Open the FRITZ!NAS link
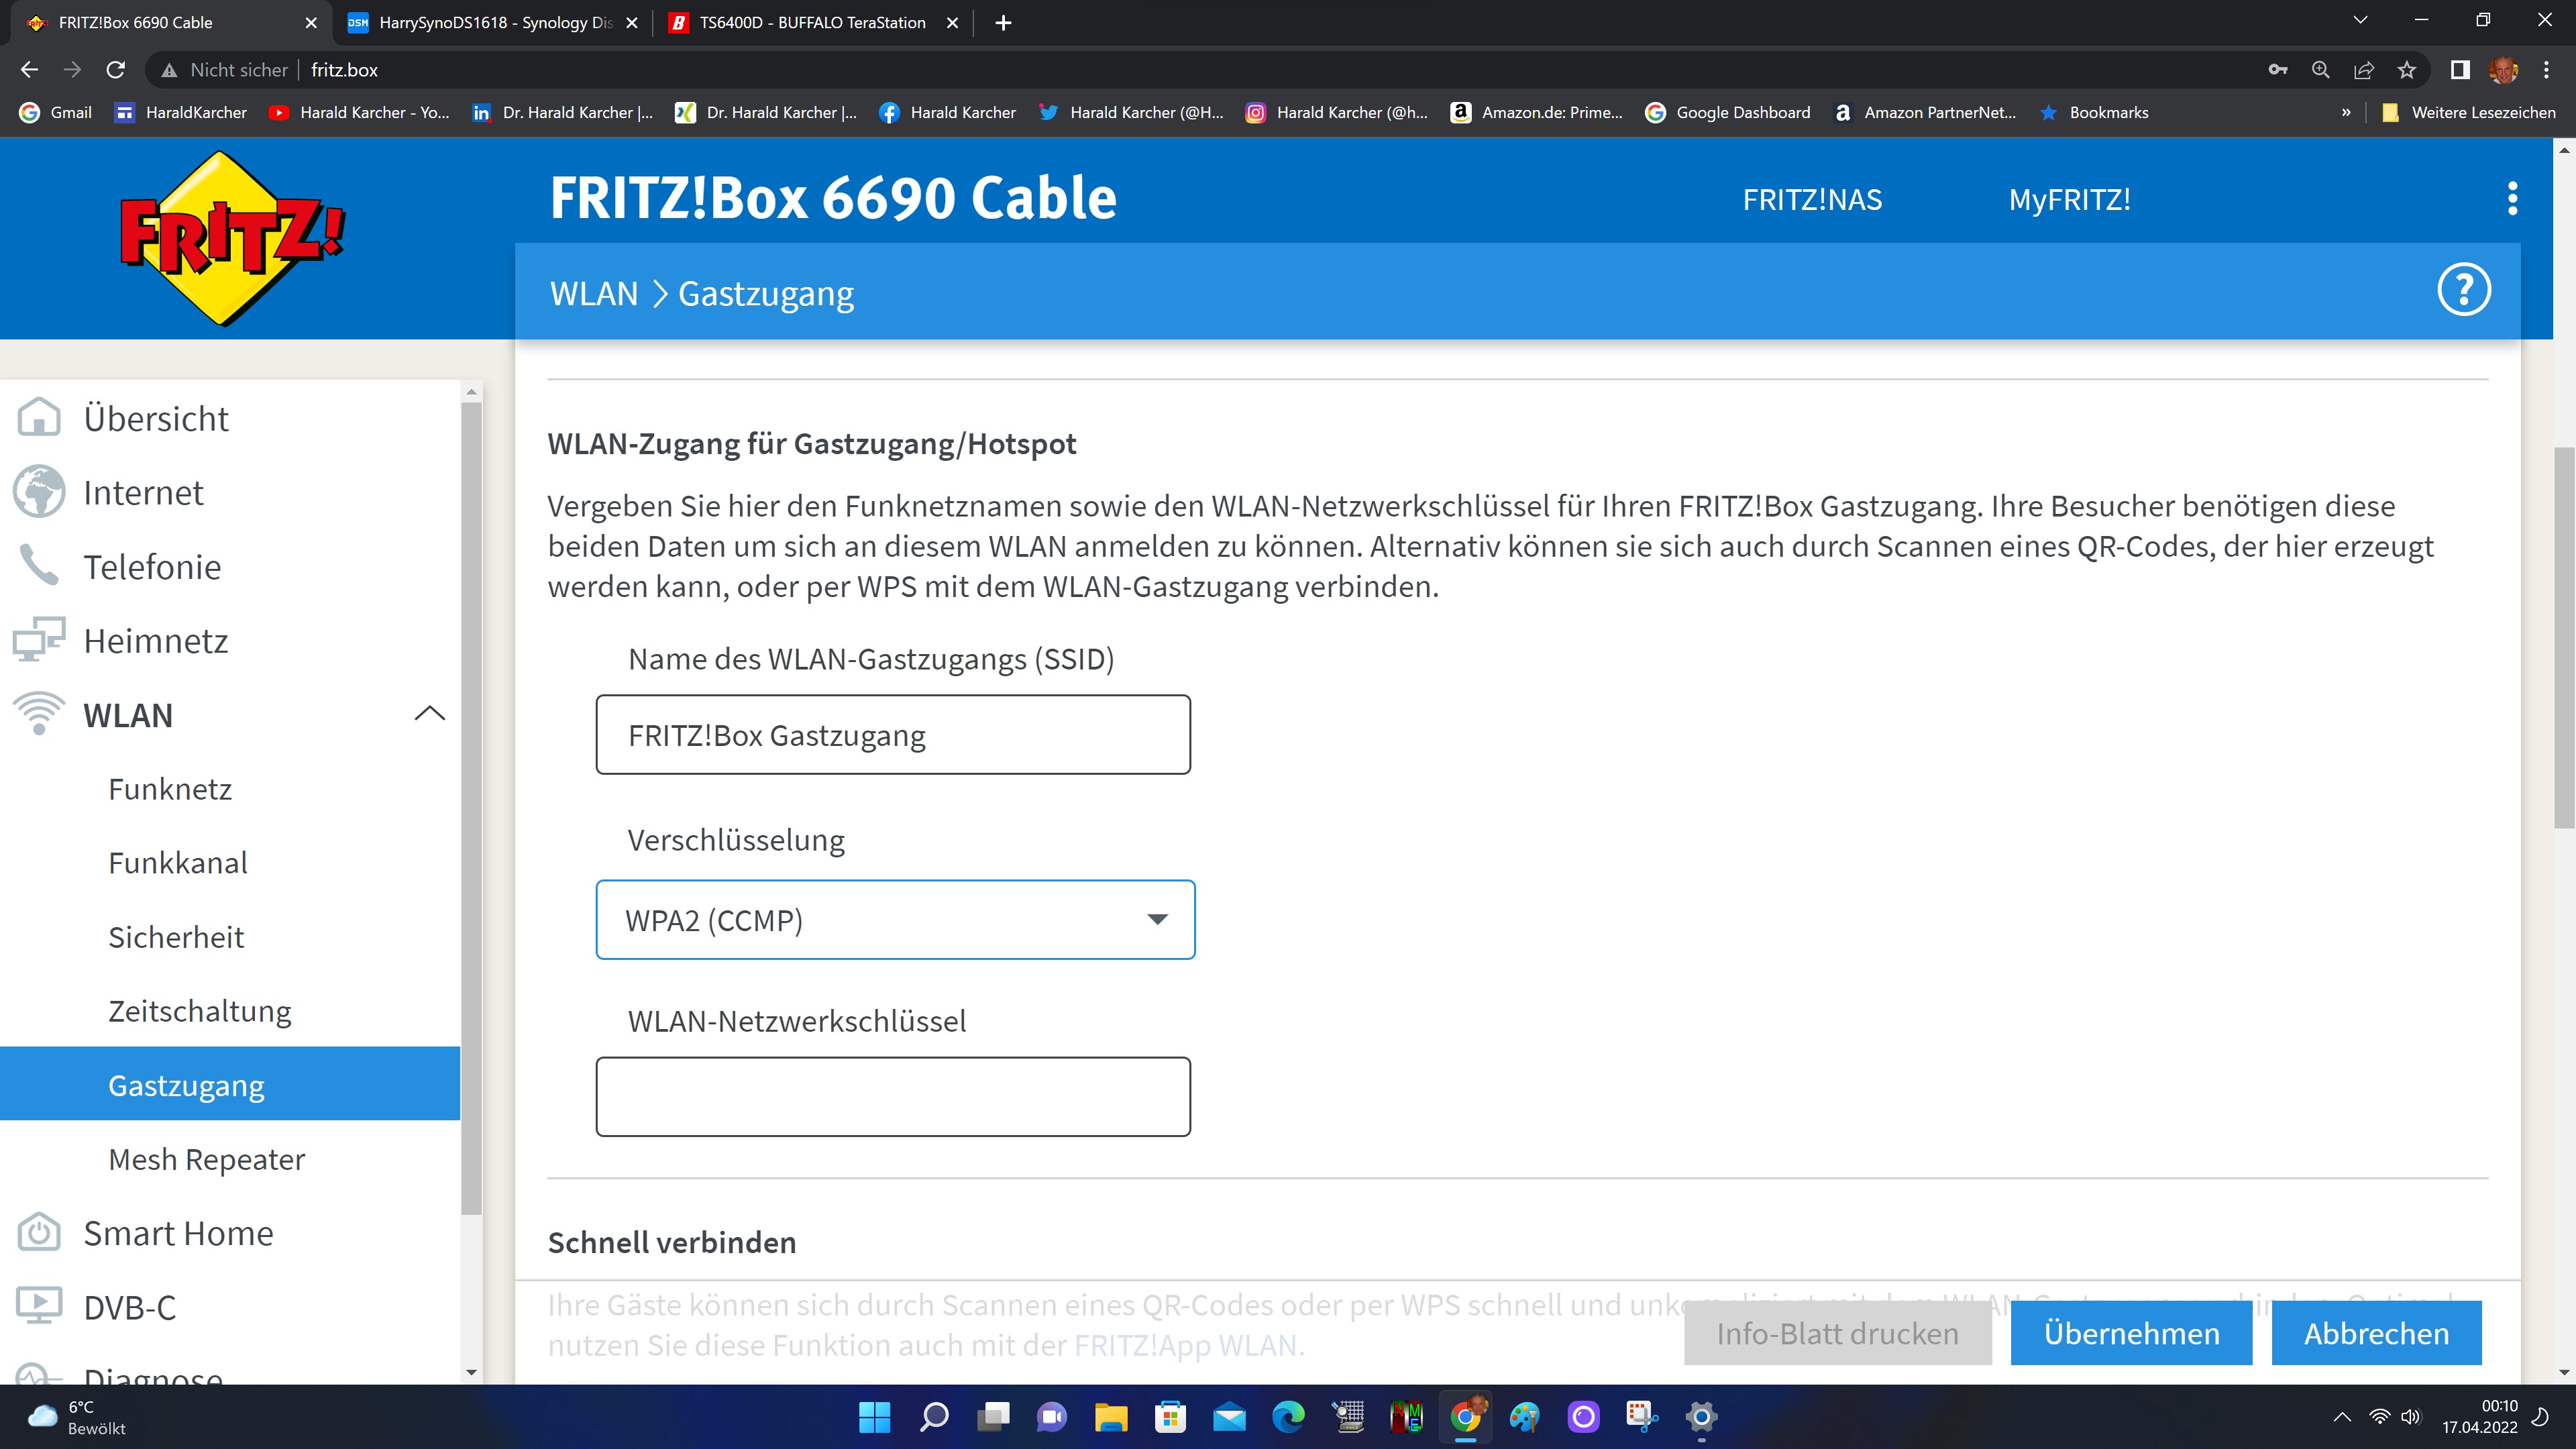The image size is (2576, 1449). [x=1812, y=199]
